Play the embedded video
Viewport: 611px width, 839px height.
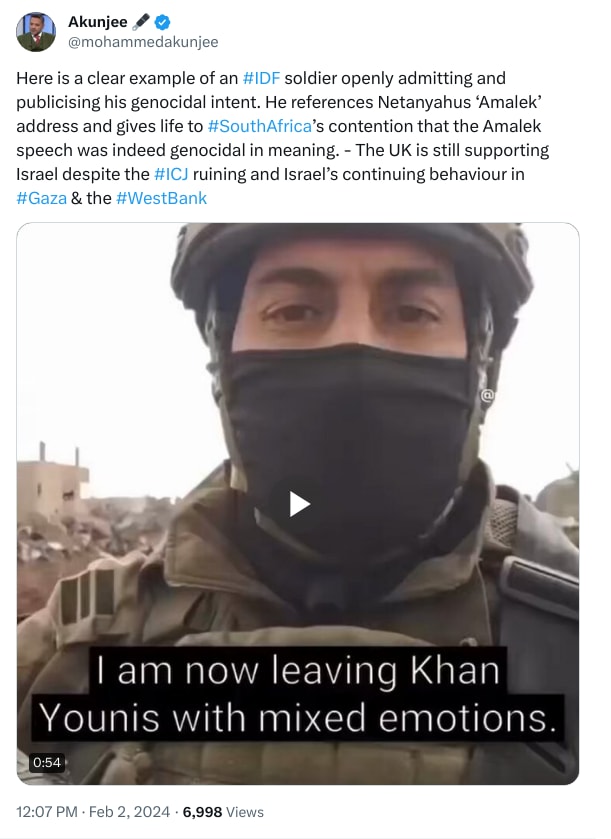pos(299,504)
